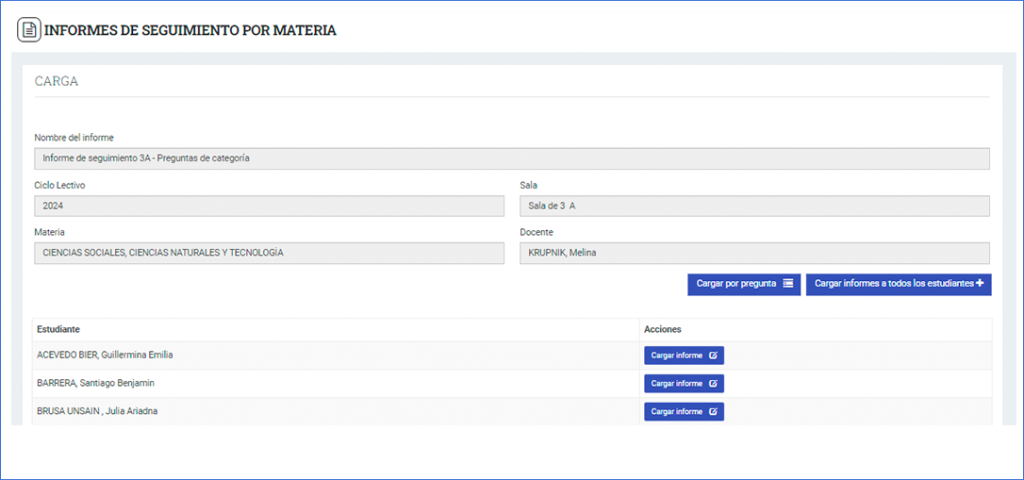1024x480 pixels.
Task: Click the Materia field with CIENCIAS SOCIALES
Action: (269, 253)
